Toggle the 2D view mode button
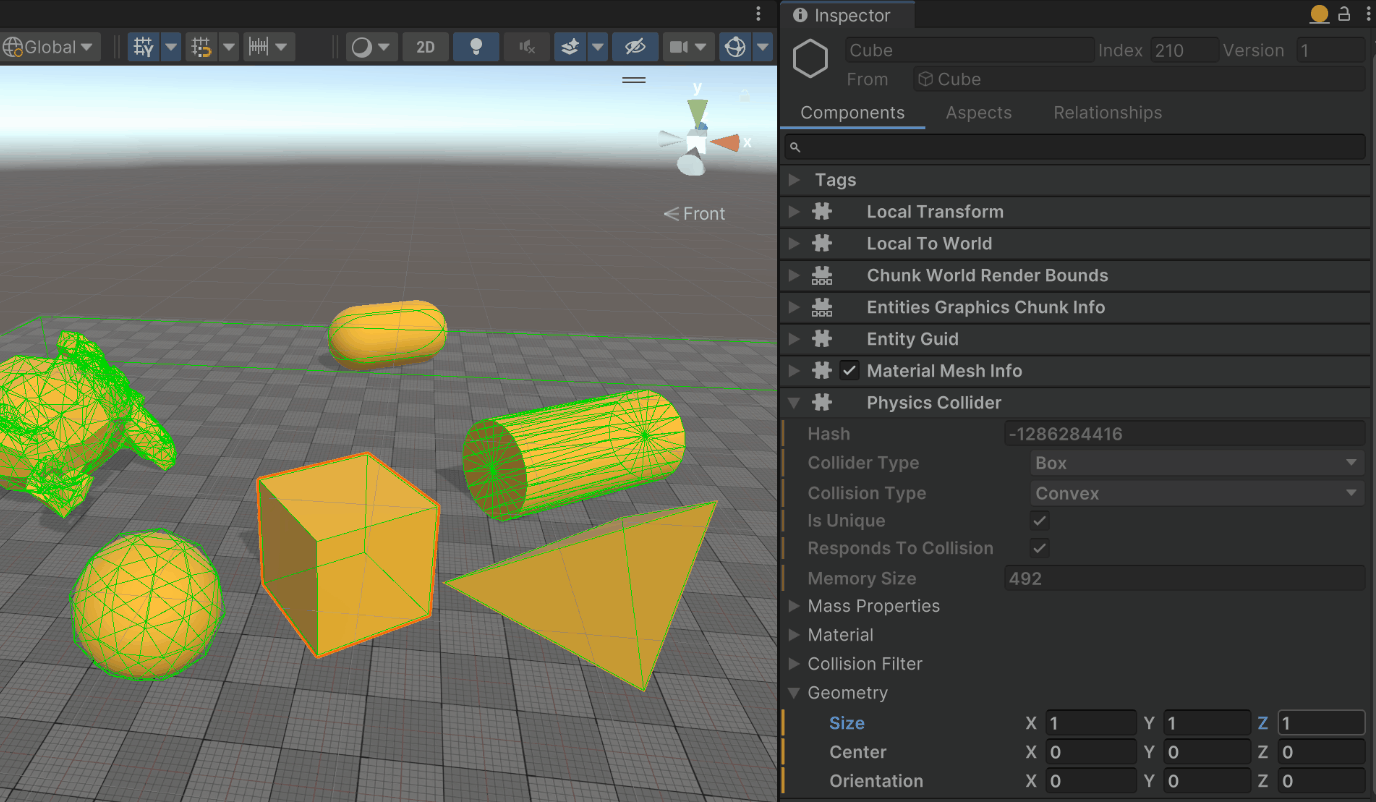Image resolution: width=1376 pixels, height=802 pixels. pyautogui.click(x=426, y=47)
